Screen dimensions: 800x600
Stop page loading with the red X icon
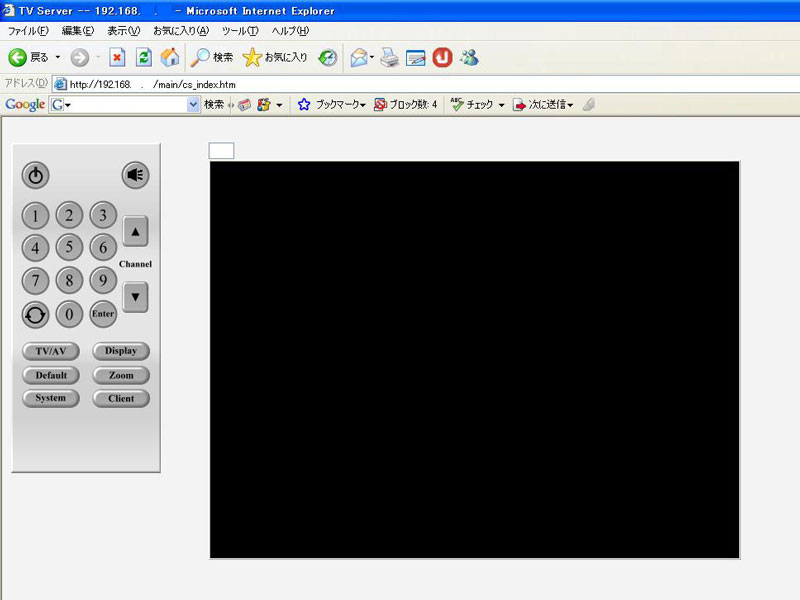click(117, 58)
